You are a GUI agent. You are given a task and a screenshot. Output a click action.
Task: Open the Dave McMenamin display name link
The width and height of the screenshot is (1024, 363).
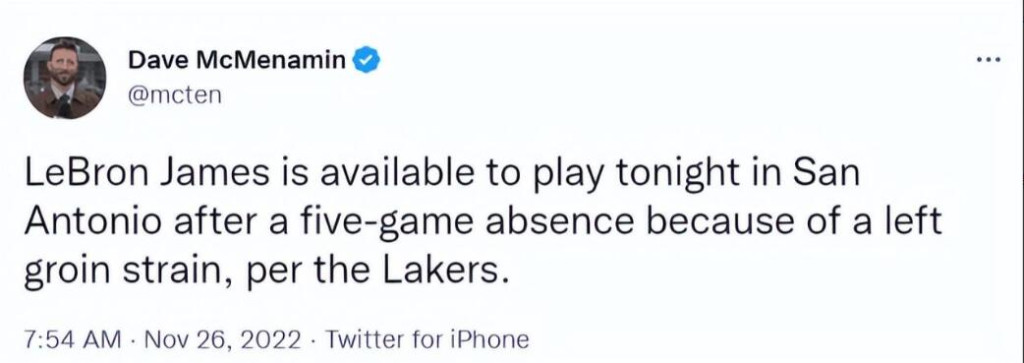(x=237, y=61)
